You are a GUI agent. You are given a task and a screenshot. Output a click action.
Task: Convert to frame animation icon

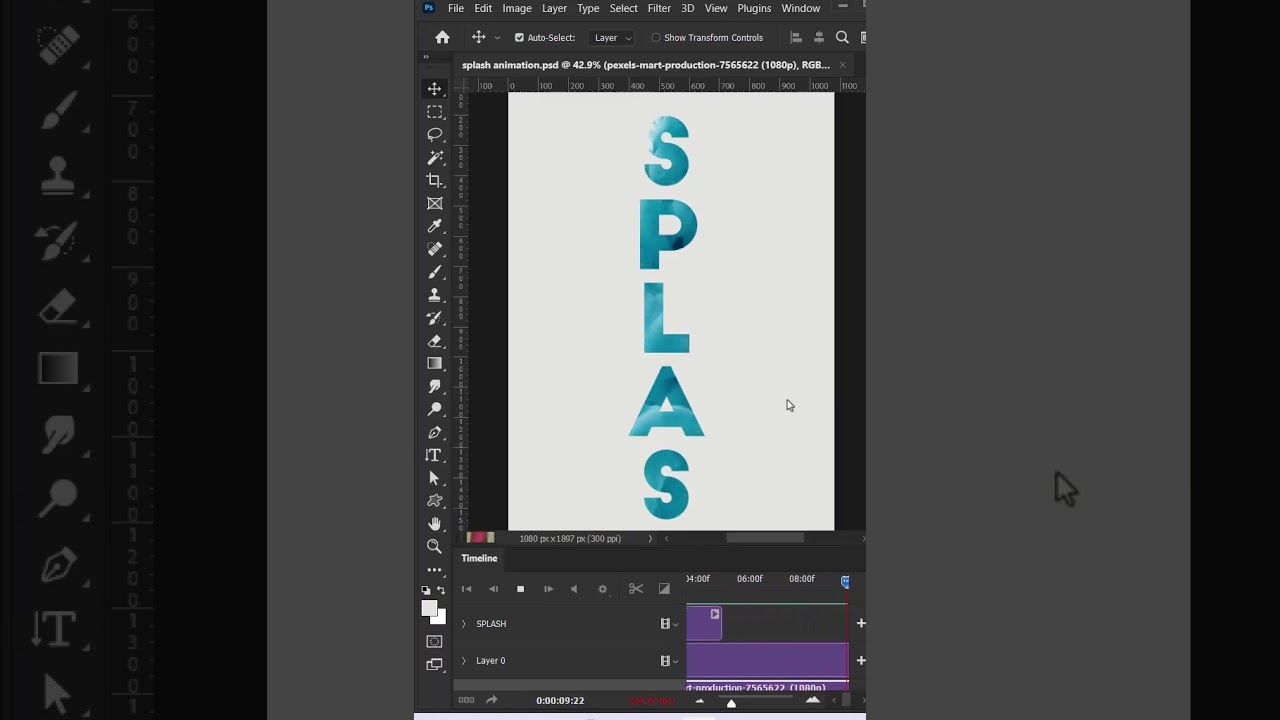click(x=466, y=700)
